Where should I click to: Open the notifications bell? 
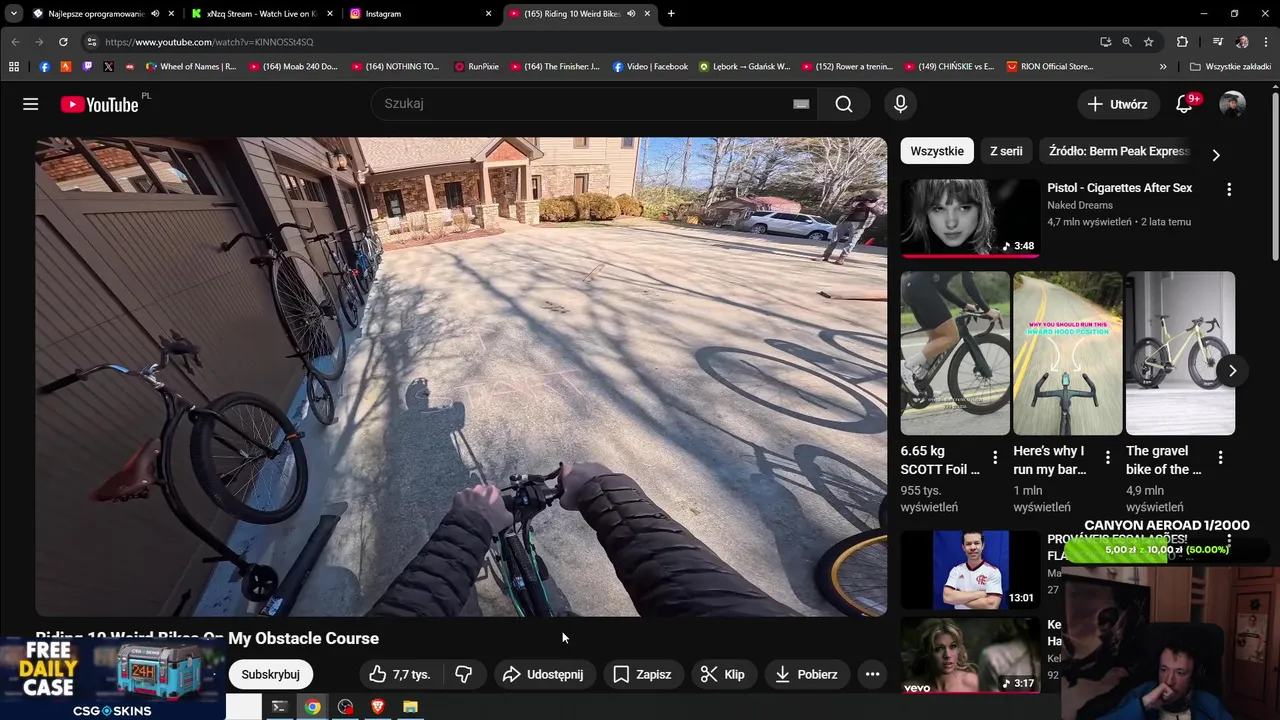(1184, 104)
